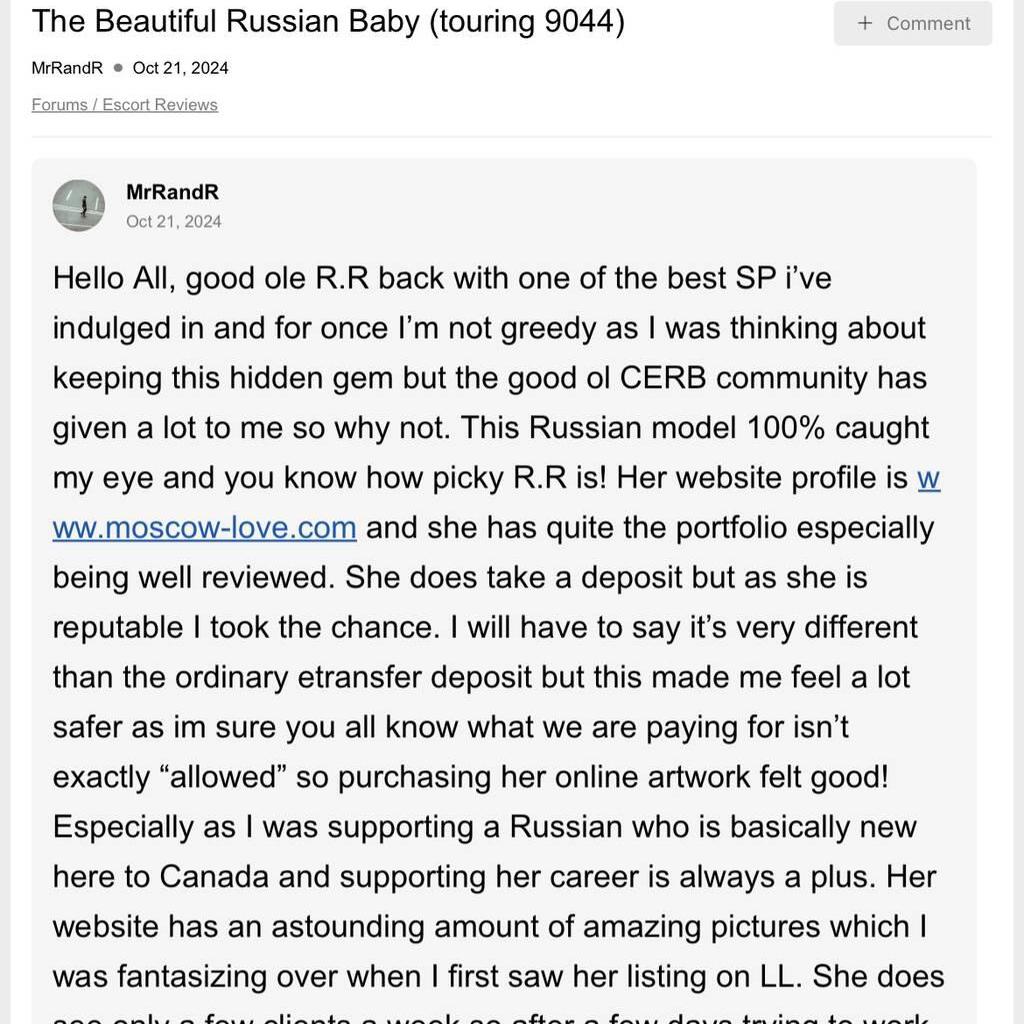Image resolution: width=1024 pixels, height=1024 pixels.
Task: Click the text 'listing on LL' in post
Action: click(x=714, y=977)
